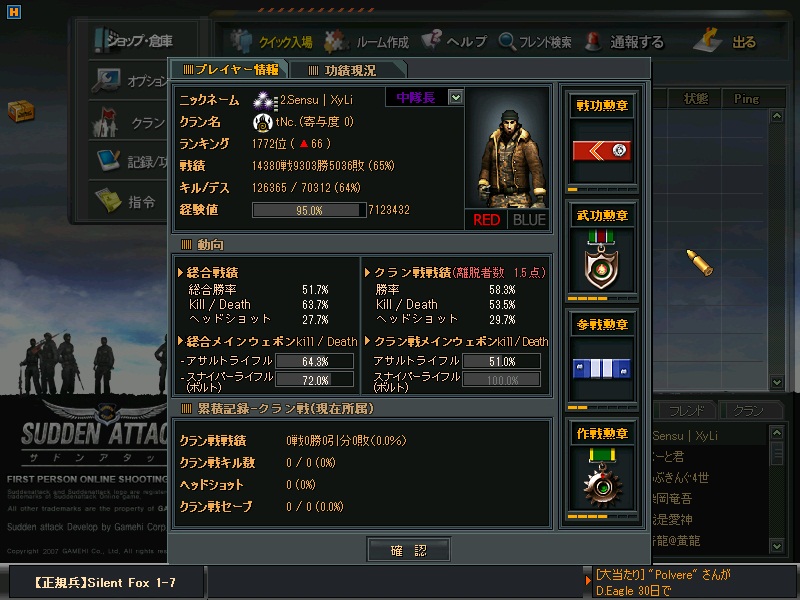
Task: Select the プレイヤー情報 tab
Action: (230, 70)
